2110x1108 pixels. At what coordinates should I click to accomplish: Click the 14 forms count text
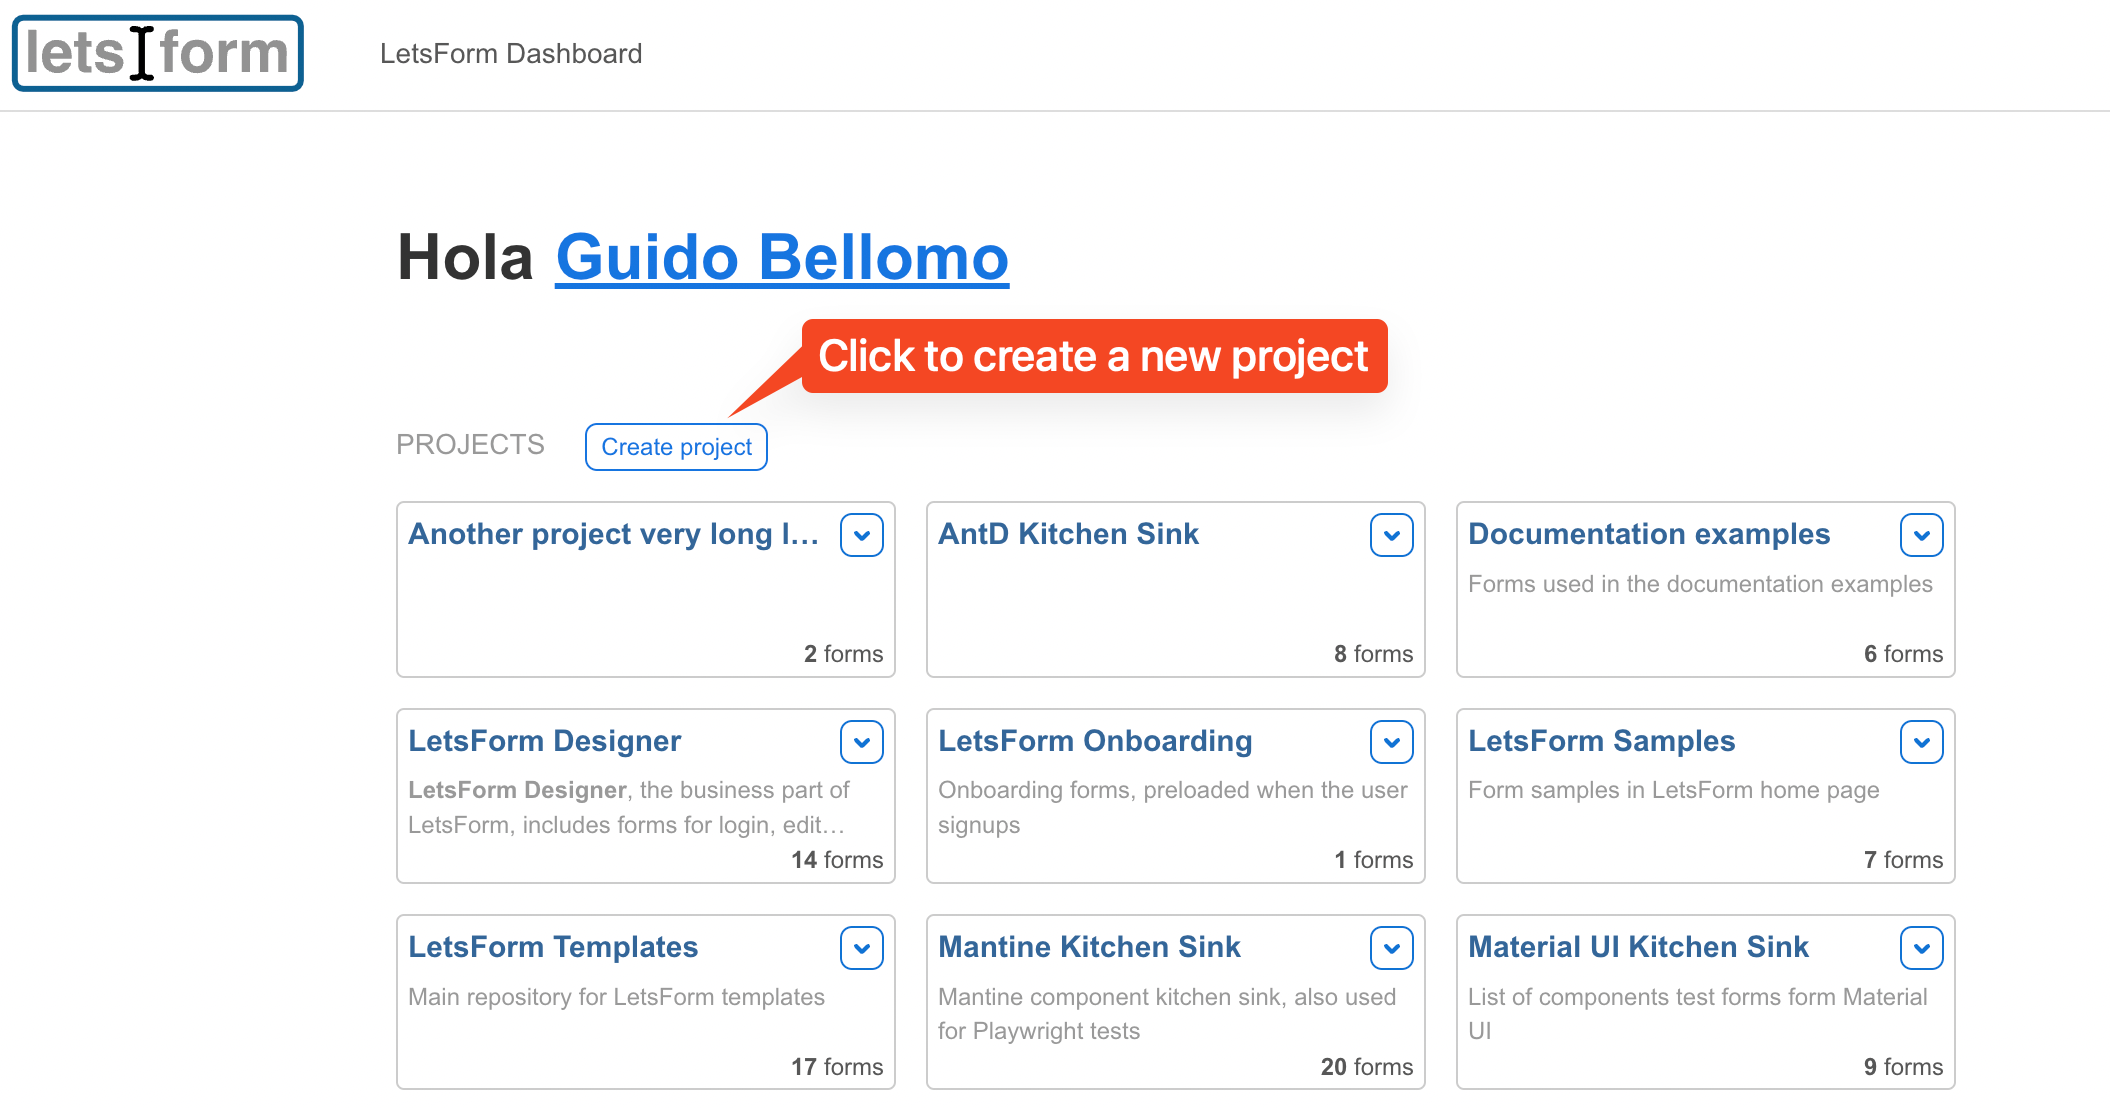(x=837, y=860)
